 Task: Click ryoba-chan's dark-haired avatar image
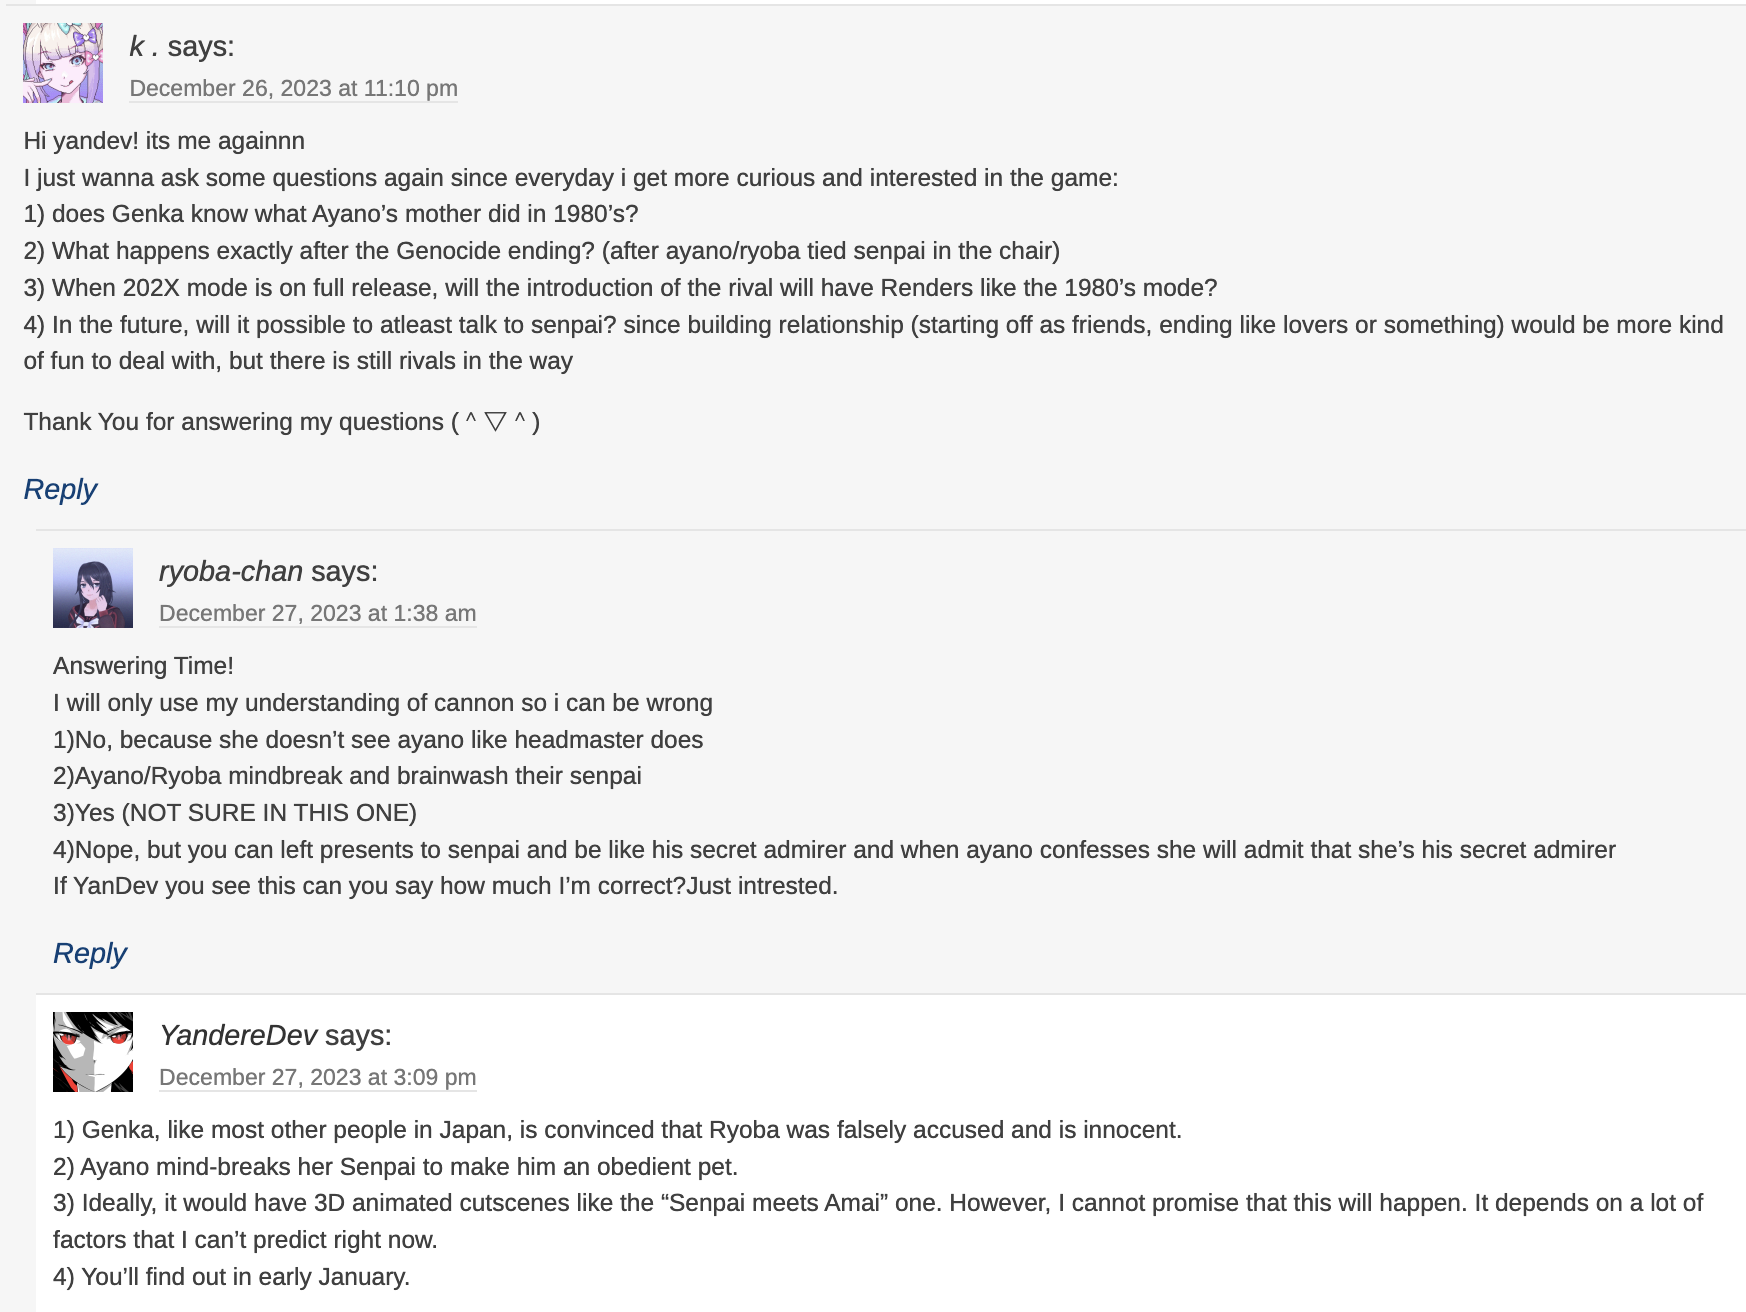pos(93,588)
